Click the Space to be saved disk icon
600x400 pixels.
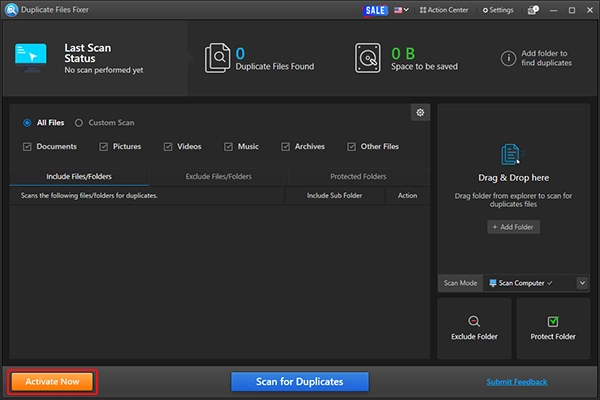[368, 58]
